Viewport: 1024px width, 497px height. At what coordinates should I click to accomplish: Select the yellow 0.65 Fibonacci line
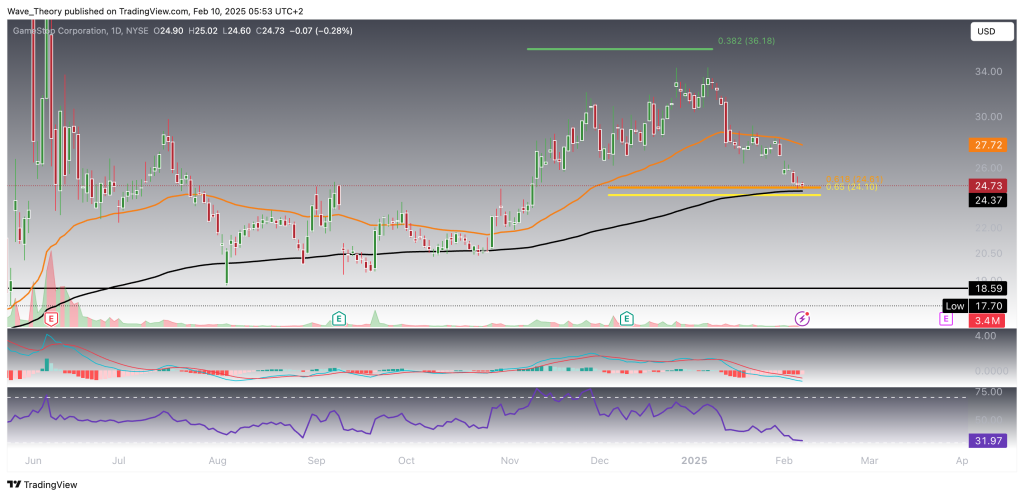pos(714,195)
